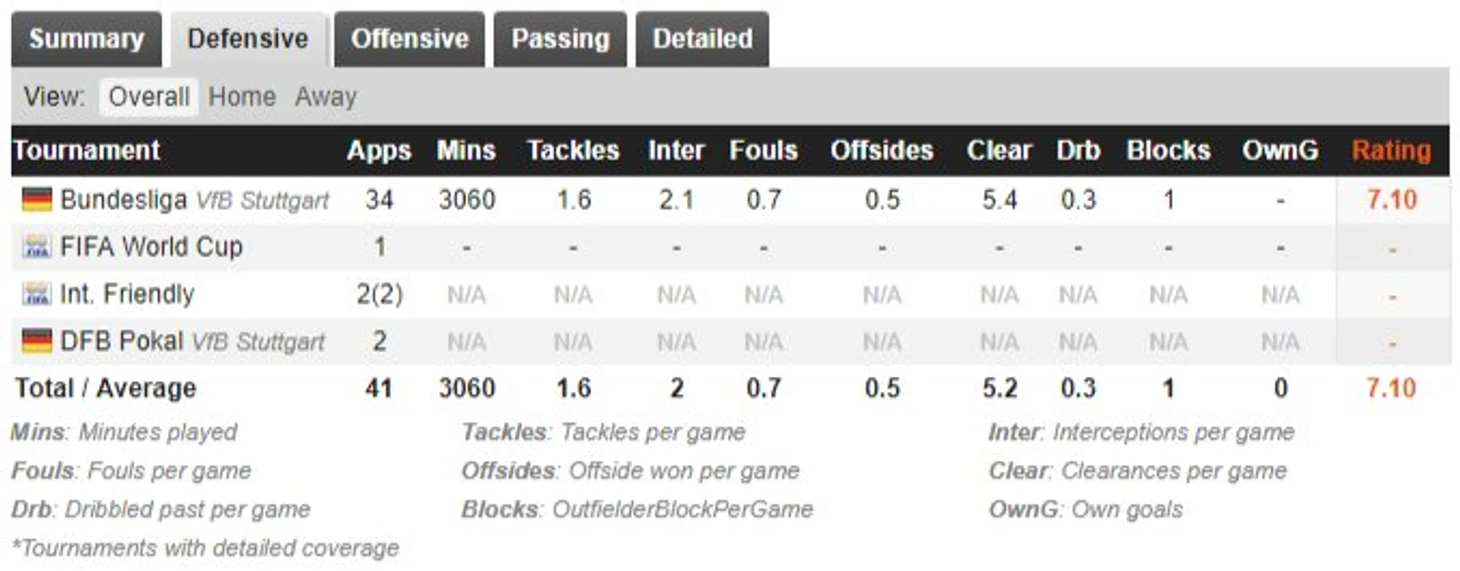
Task: Select the Defensive tab
Action: 248,39
